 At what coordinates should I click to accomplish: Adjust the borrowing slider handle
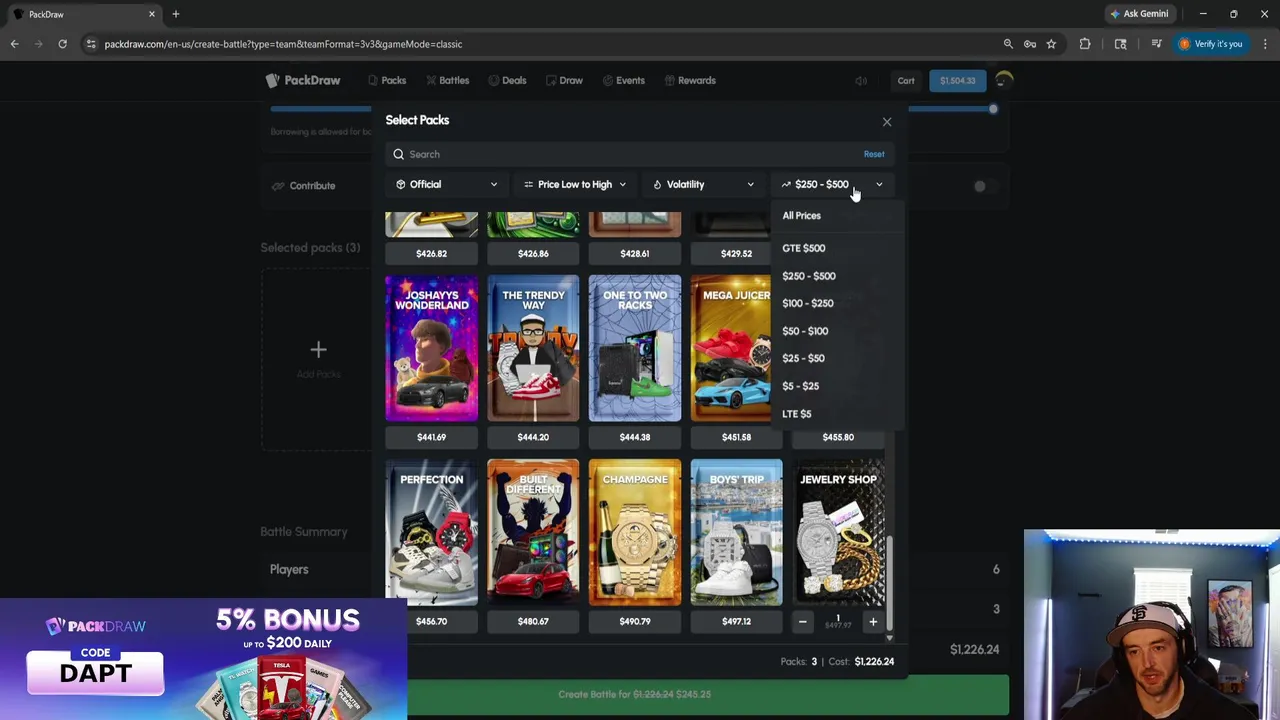click(993, 109)
